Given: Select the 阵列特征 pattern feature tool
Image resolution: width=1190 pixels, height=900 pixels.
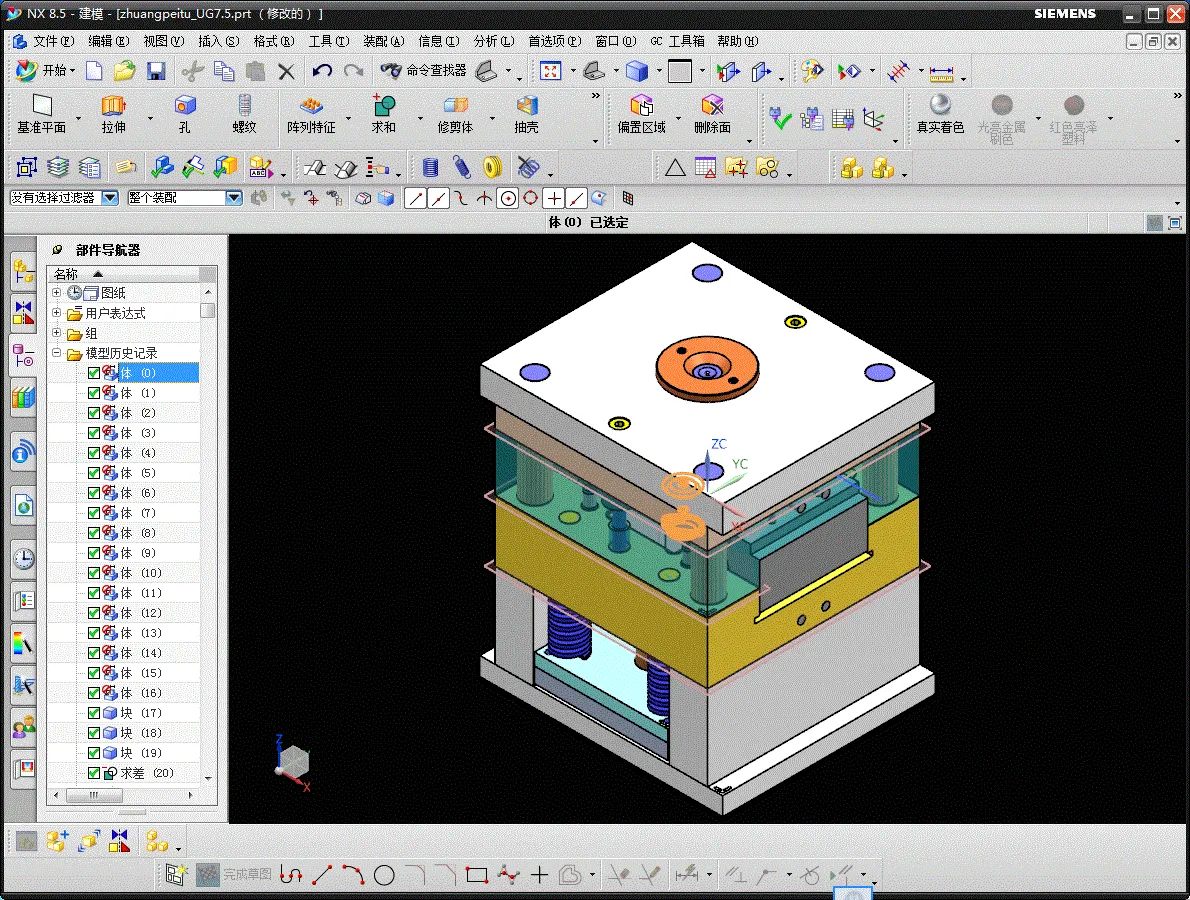Looking at the screenshot, I should click(311, 114).
